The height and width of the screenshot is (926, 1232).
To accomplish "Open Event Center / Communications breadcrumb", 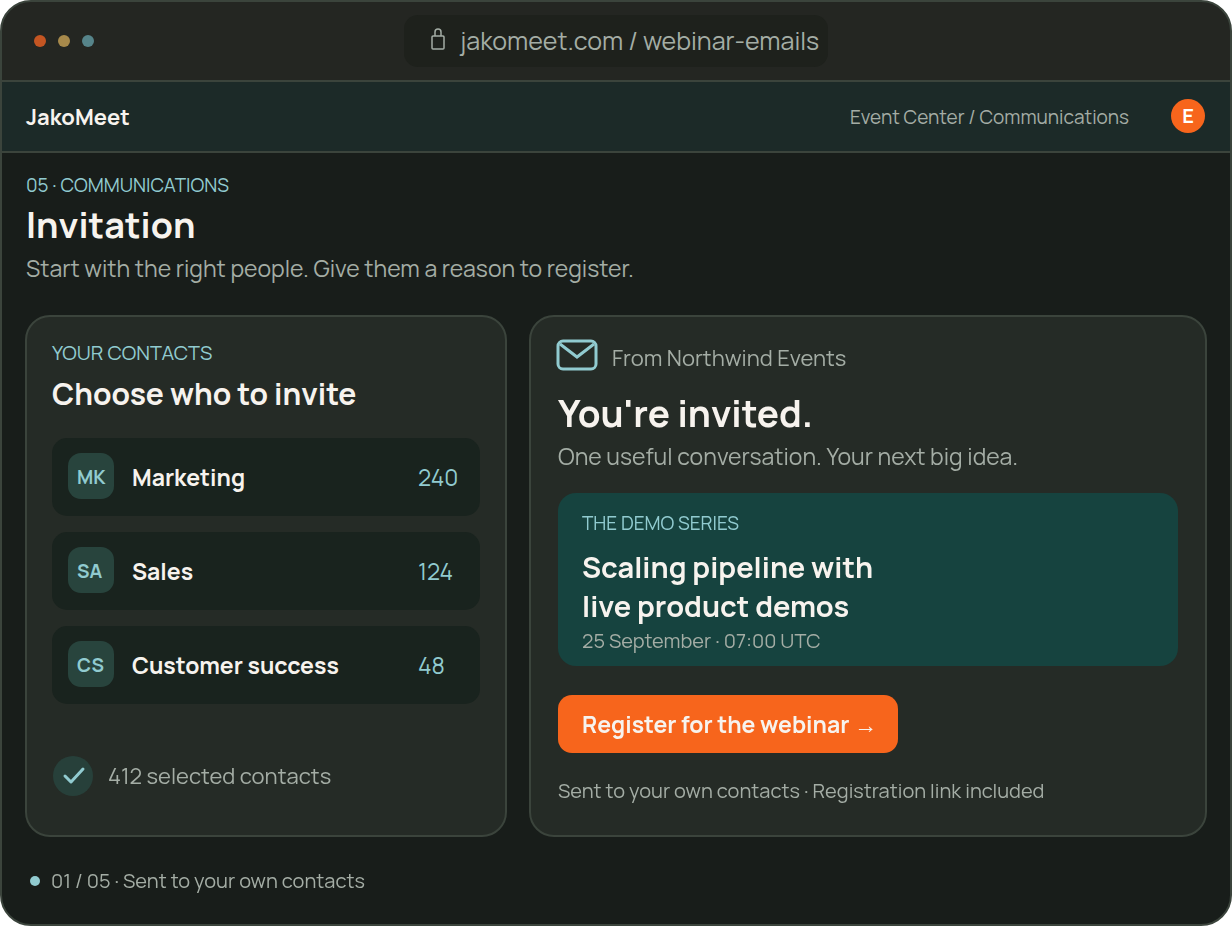I will (x=989, y=117).
